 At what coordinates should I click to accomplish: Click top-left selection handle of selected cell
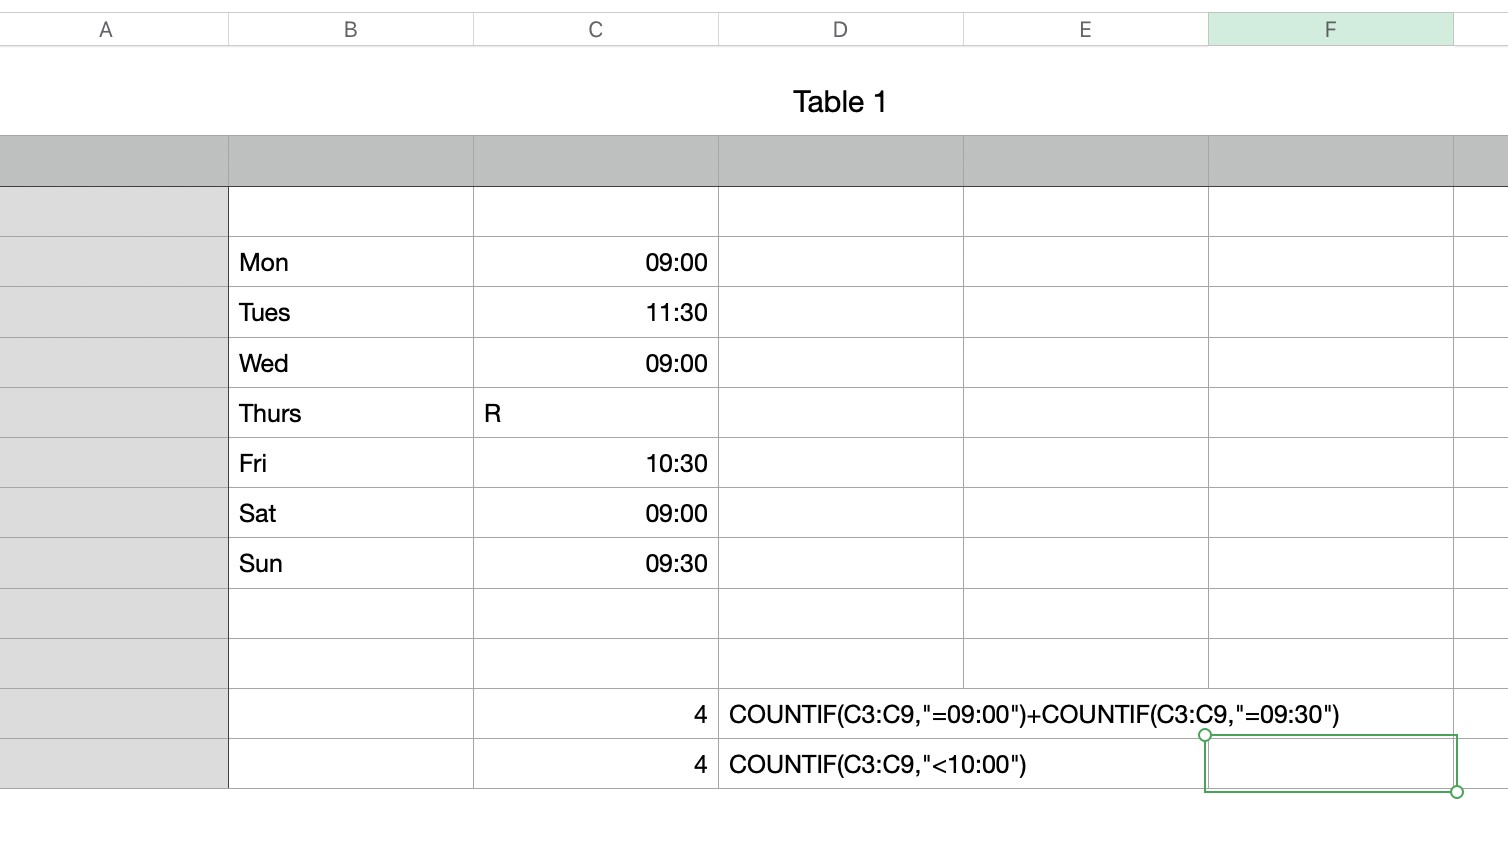[1205, 735]
